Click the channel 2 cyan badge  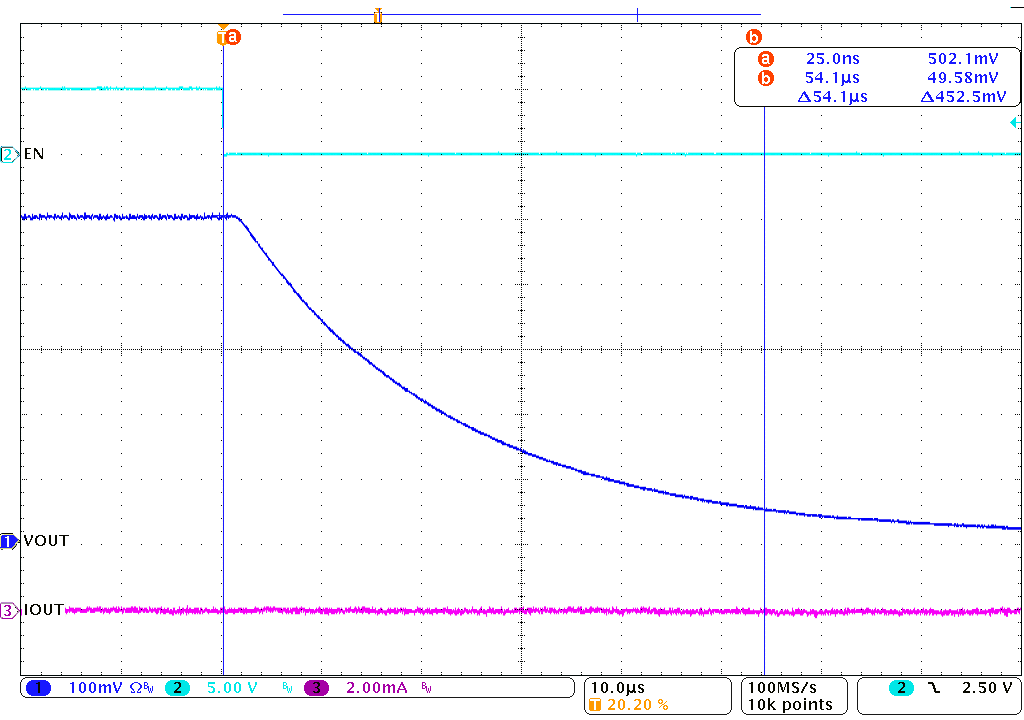[x=177, y=688]
